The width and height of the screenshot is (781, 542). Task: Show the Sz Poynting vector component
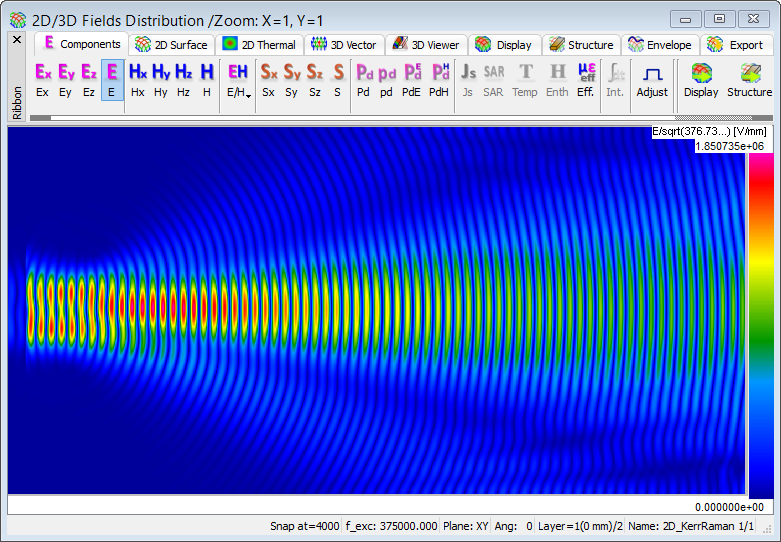coord(314,79)
